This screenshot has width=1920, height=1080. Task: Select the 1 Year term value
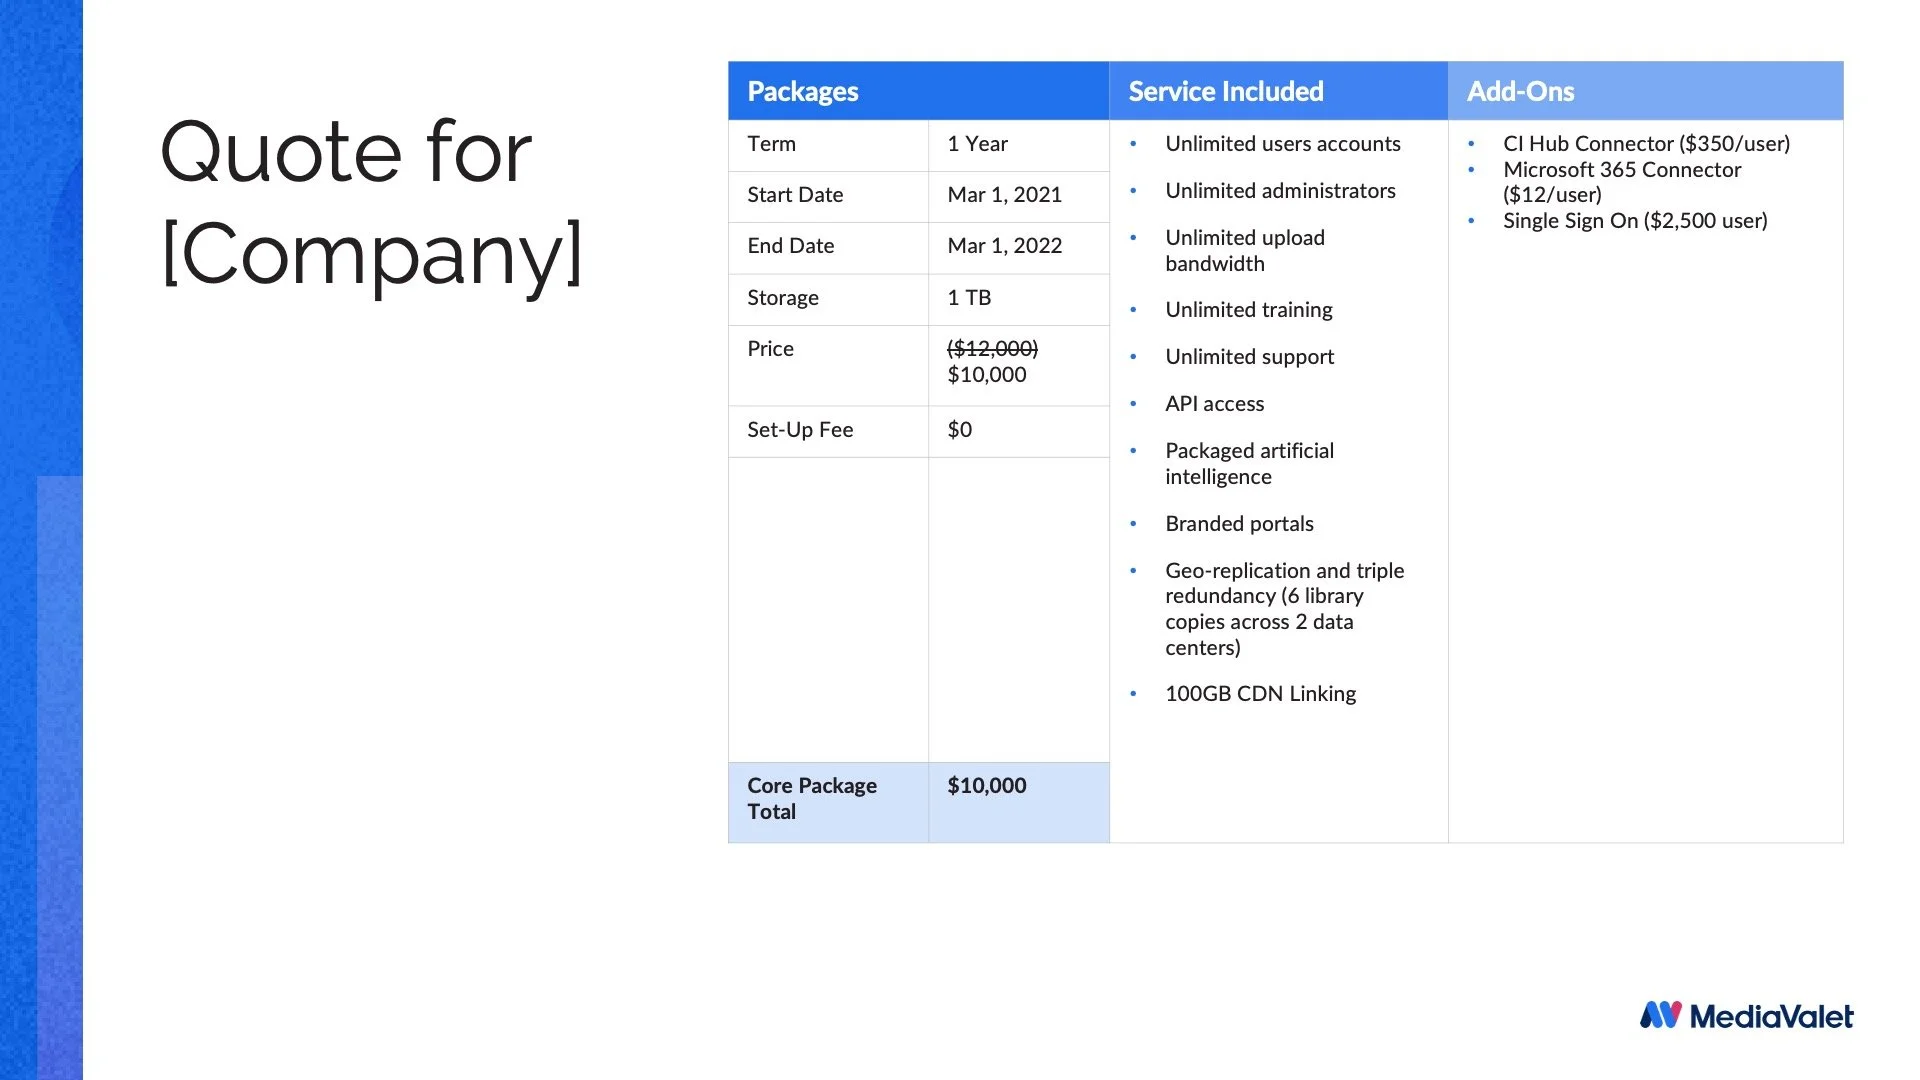point(977,144)
